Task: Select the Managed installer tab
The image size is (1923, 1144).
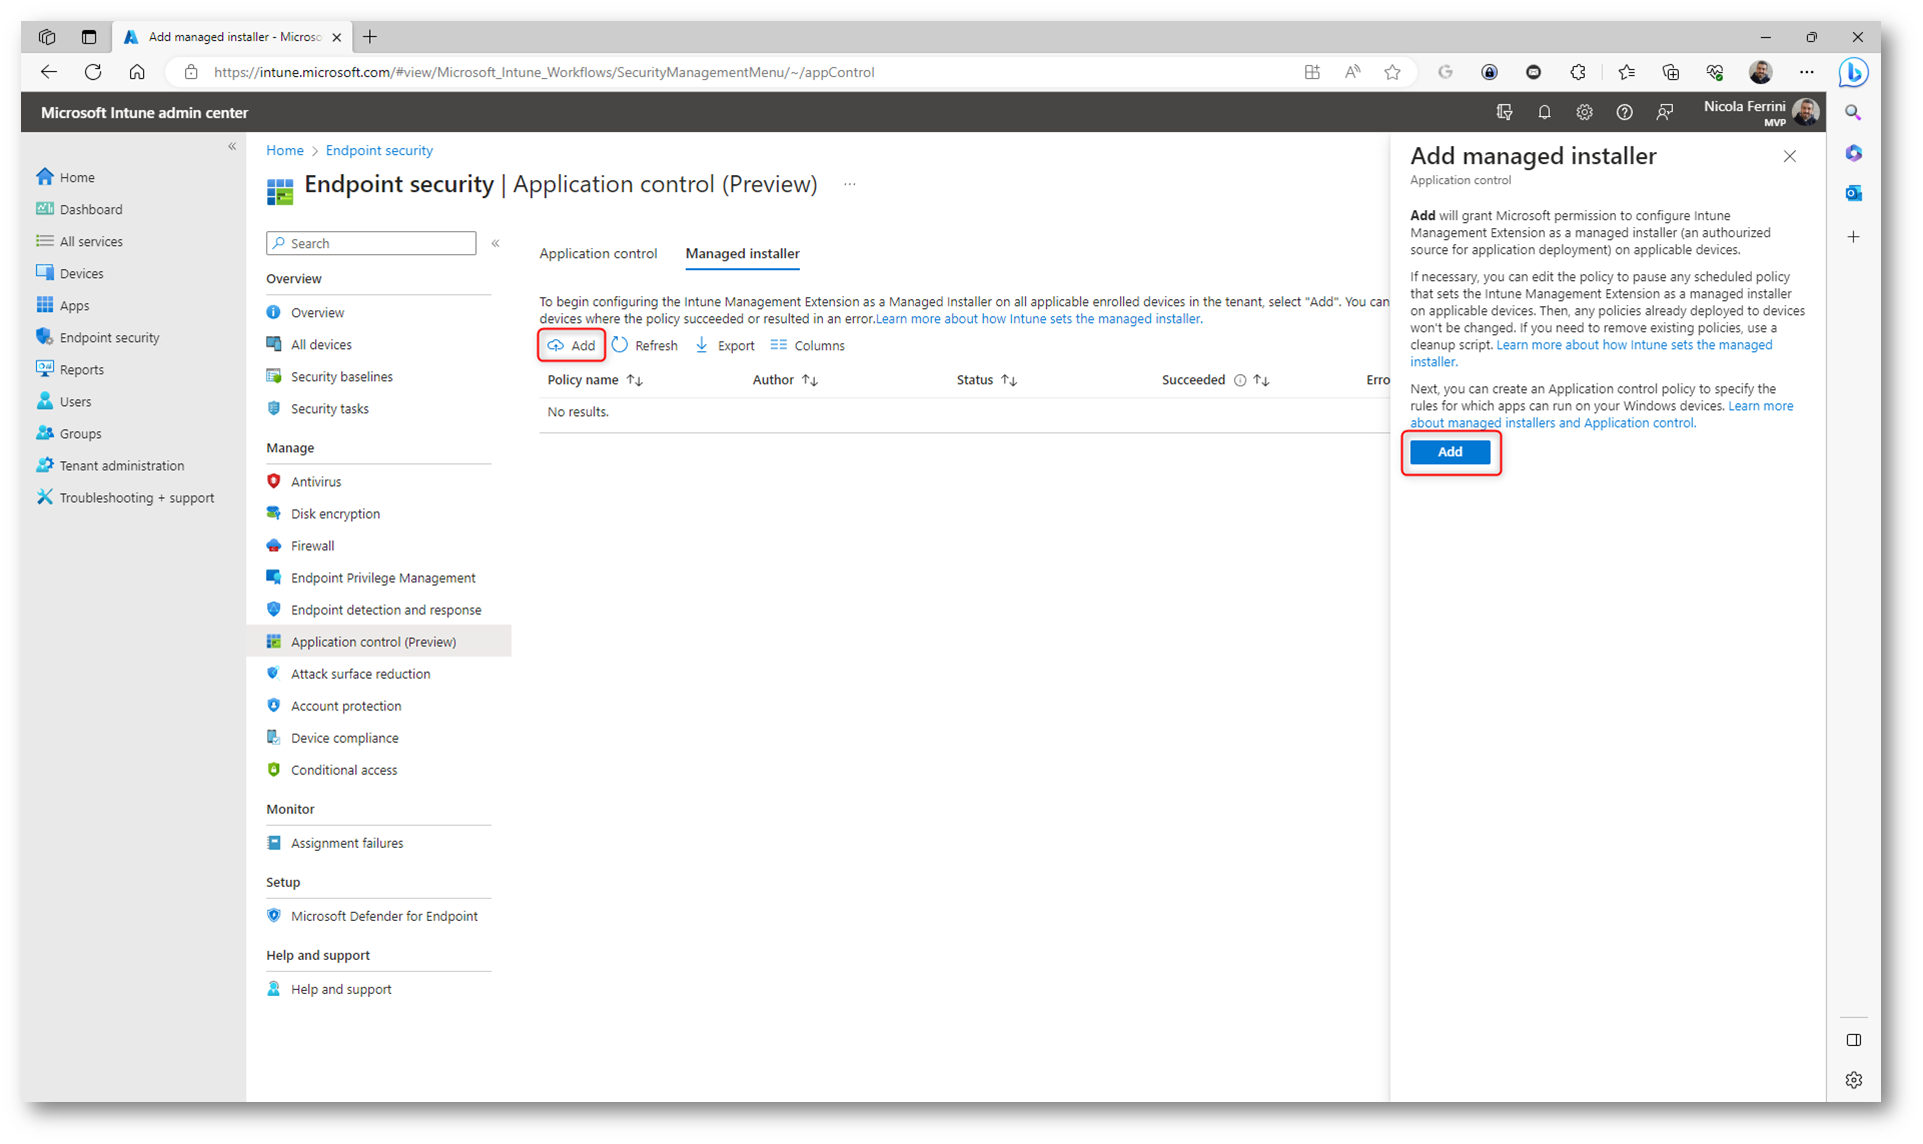Action: coord(742,253)
